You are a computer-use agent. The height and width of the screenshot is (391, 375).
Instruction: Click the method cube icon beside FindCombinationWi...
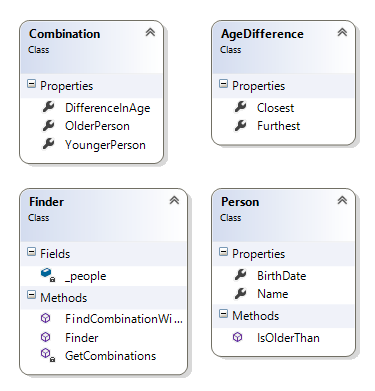point(46,318)
